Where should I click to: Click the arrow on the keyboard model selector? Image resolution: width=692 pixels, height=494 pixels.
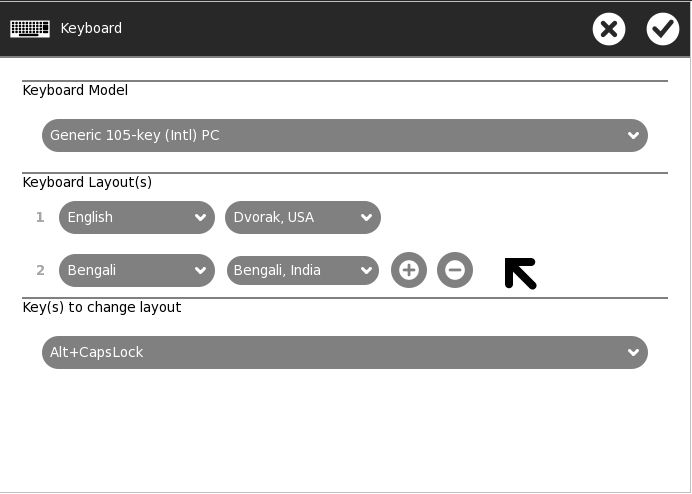pos(633,135)
